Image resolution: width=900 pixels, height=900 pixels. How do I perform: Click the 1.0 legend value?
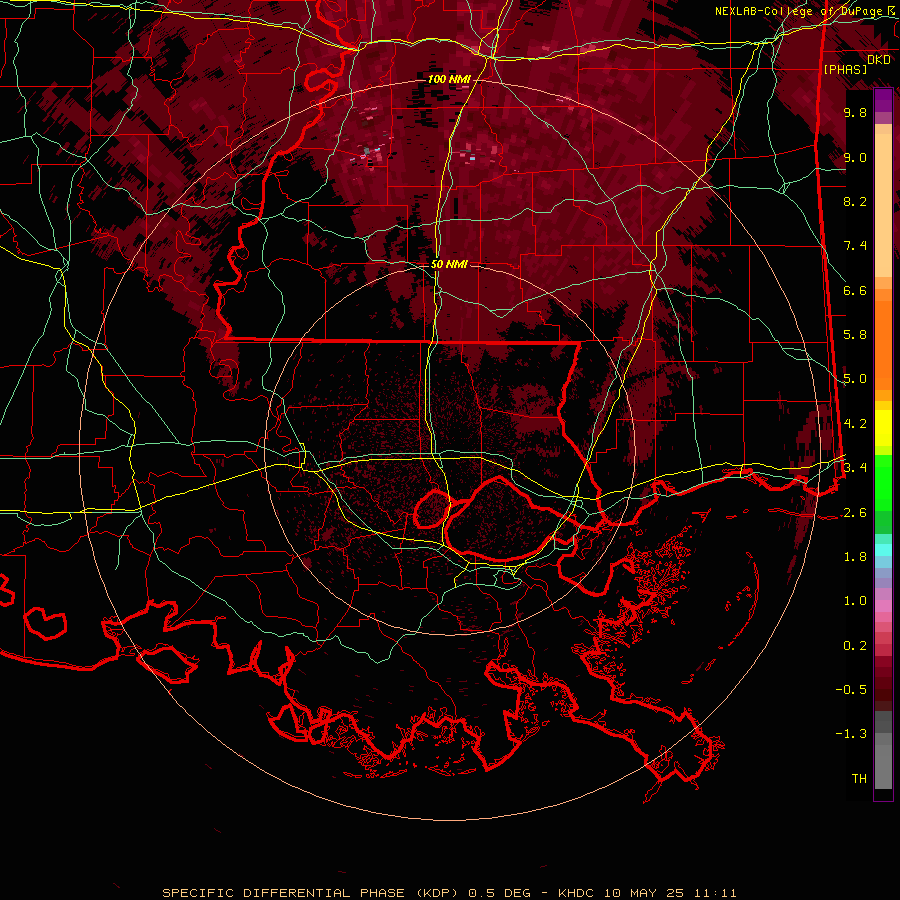click(x=855, y=601)
